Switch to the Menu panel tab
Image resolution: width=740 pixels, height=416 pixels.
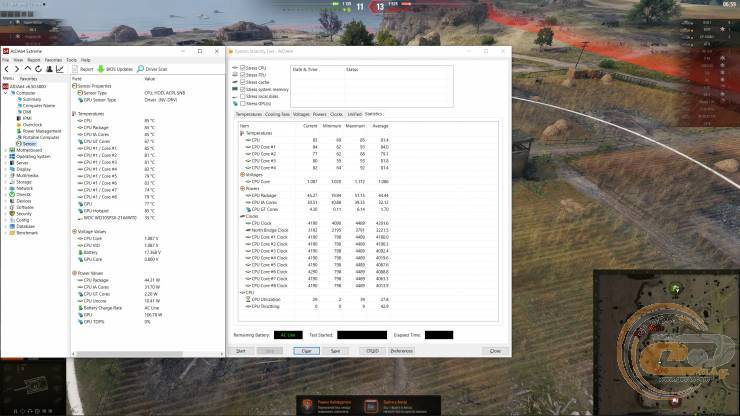[x=8, y=78]
